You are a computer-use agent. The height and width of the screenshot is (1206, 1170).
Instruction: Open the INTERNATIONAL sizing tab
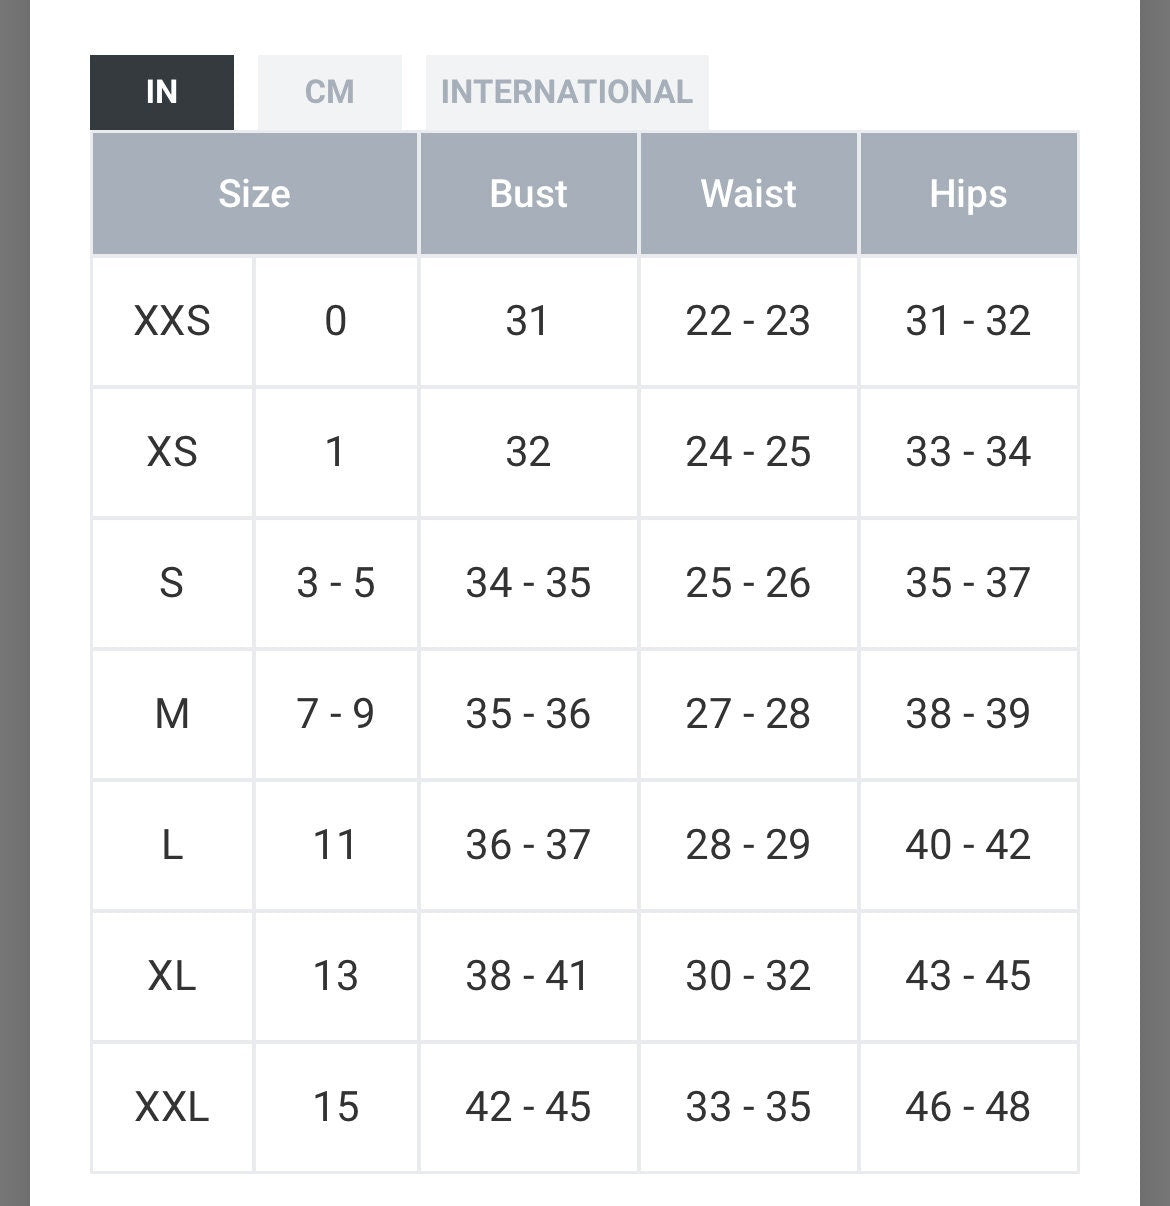(566, 92)
